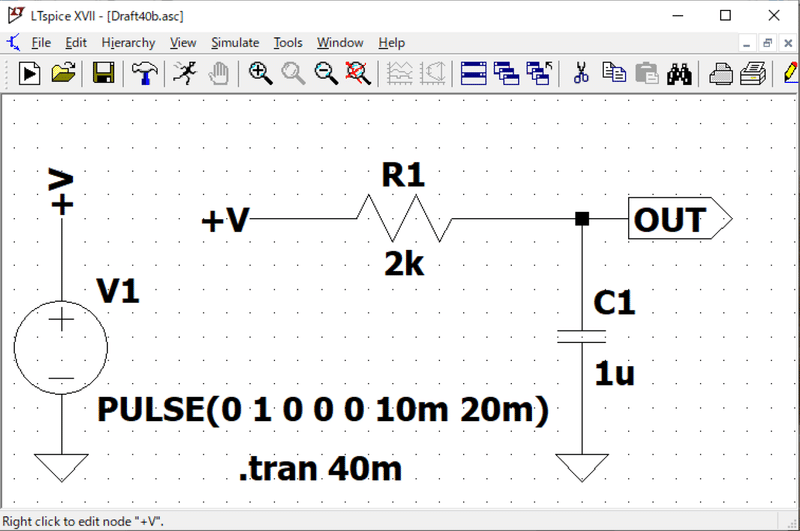Open the Window menu
This screenshot has height=531, width=800.
340,43
